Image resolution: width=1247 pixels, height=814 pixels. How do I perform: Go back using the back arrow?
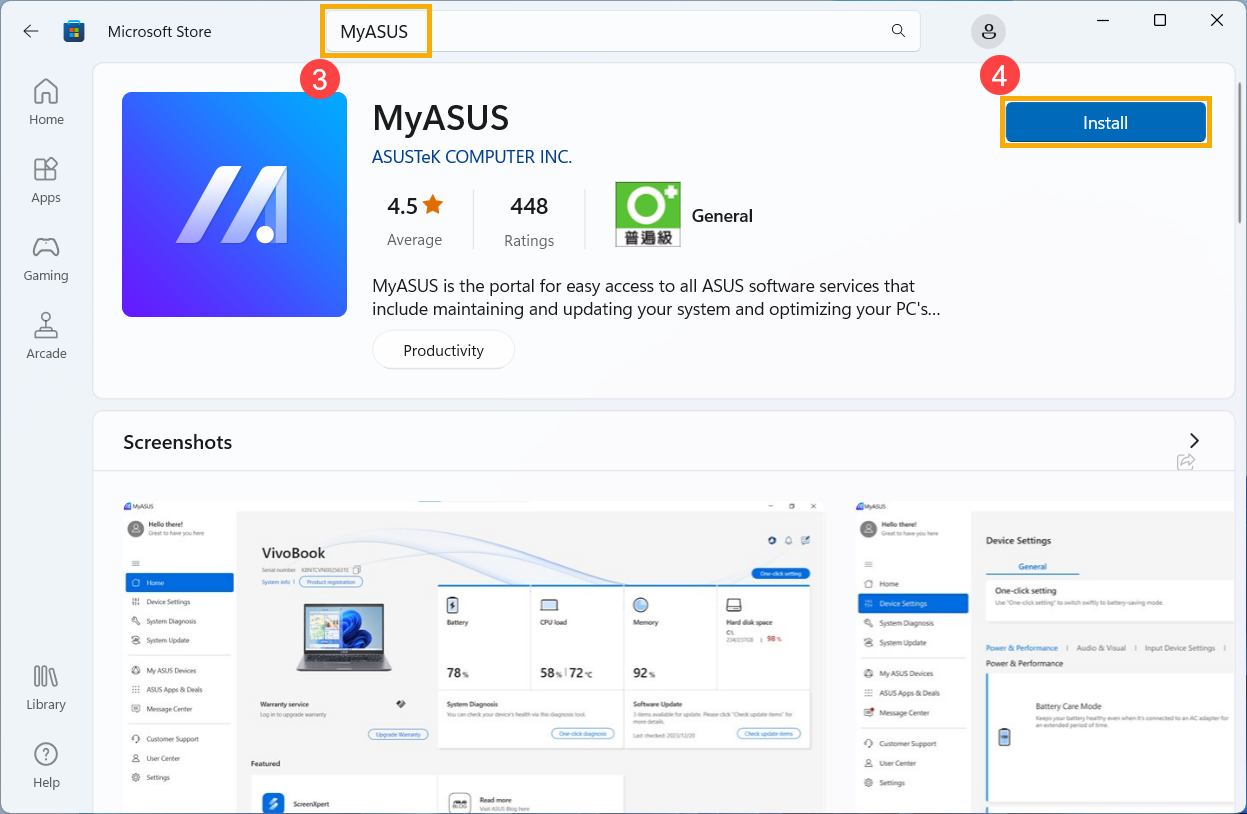point(31,31)
